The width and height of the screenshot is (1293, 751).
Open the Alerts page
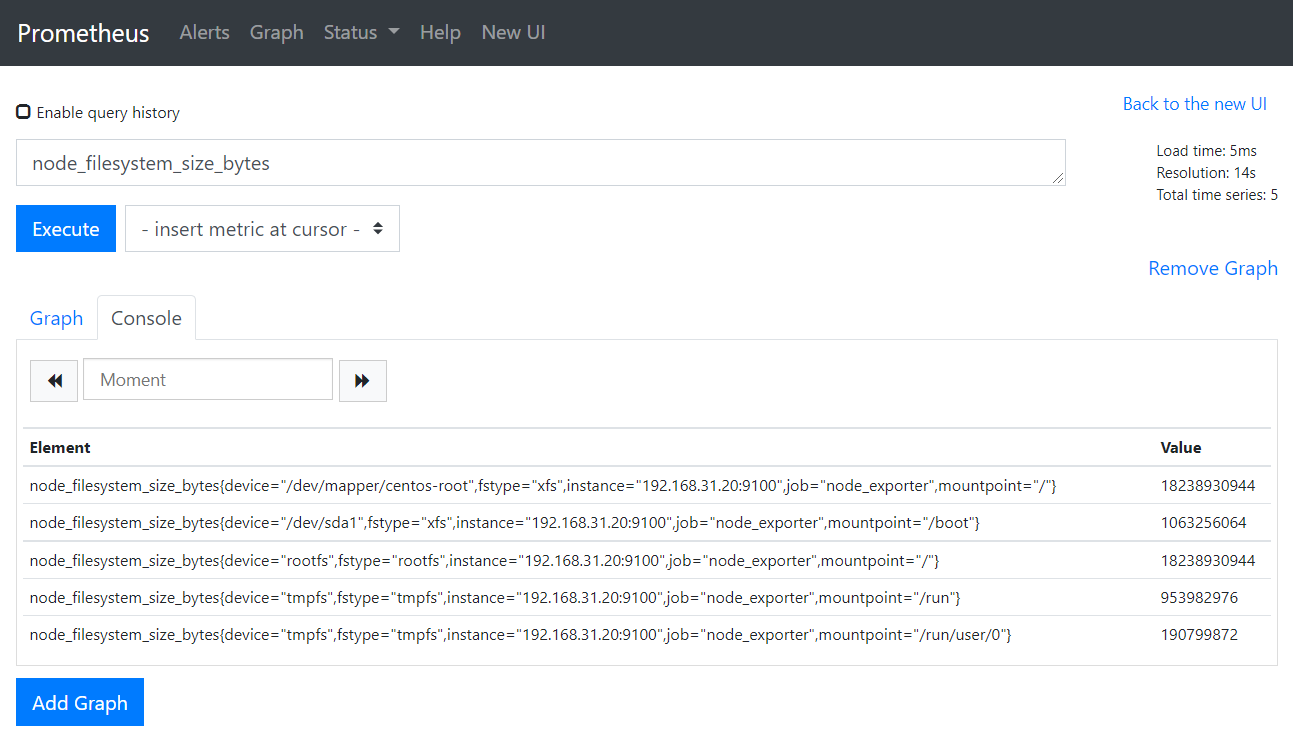point(204,32)
